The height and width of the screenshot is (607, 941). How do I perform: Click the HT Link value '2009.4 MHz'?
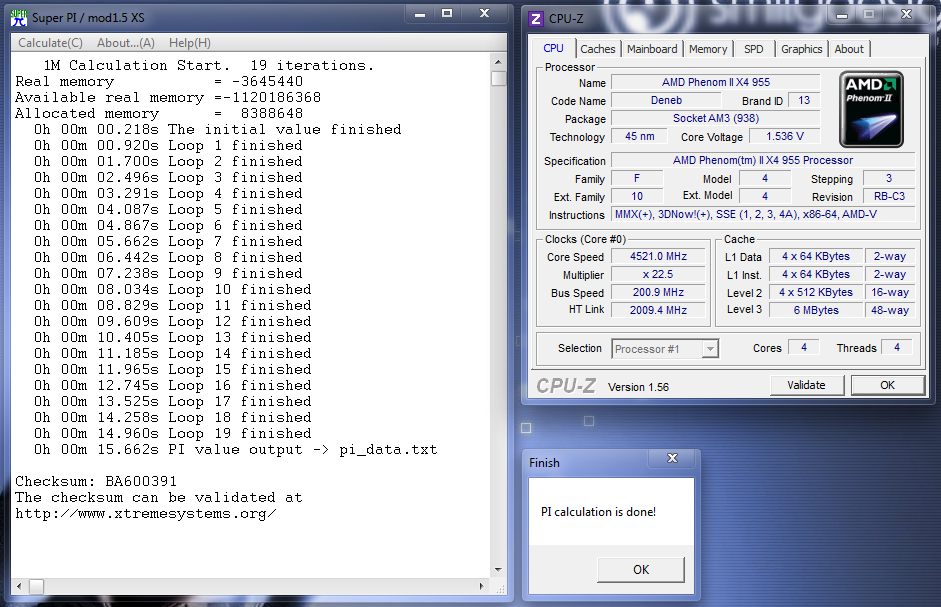(x=658, y=310)
